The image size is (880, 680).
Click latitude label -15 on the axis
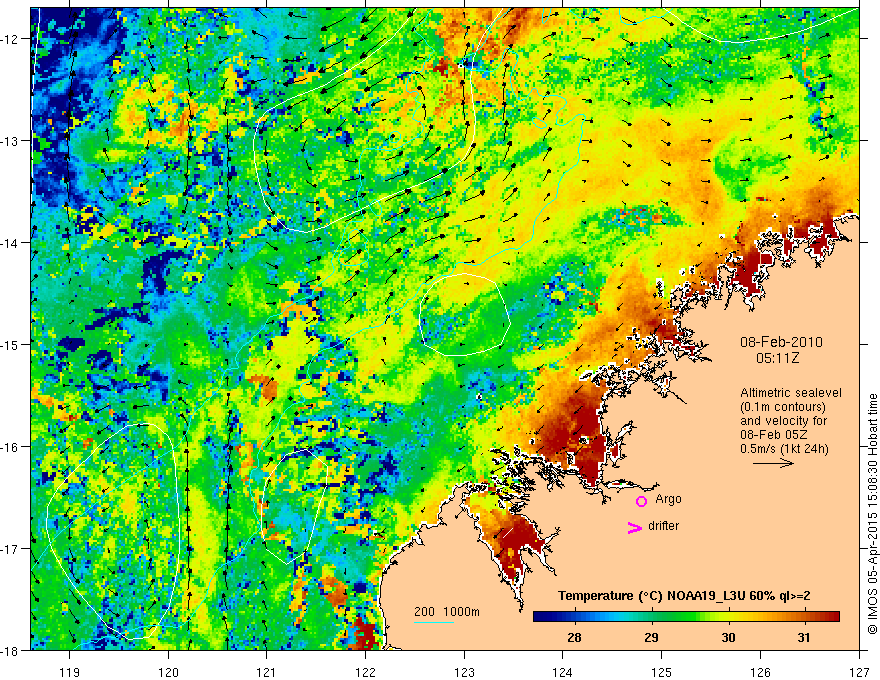(10, 344)
